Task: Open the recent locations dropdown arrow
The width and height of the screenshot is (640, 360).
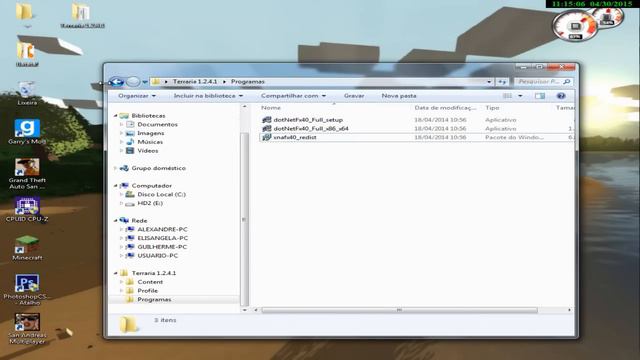Action: (x=145, y=82)
